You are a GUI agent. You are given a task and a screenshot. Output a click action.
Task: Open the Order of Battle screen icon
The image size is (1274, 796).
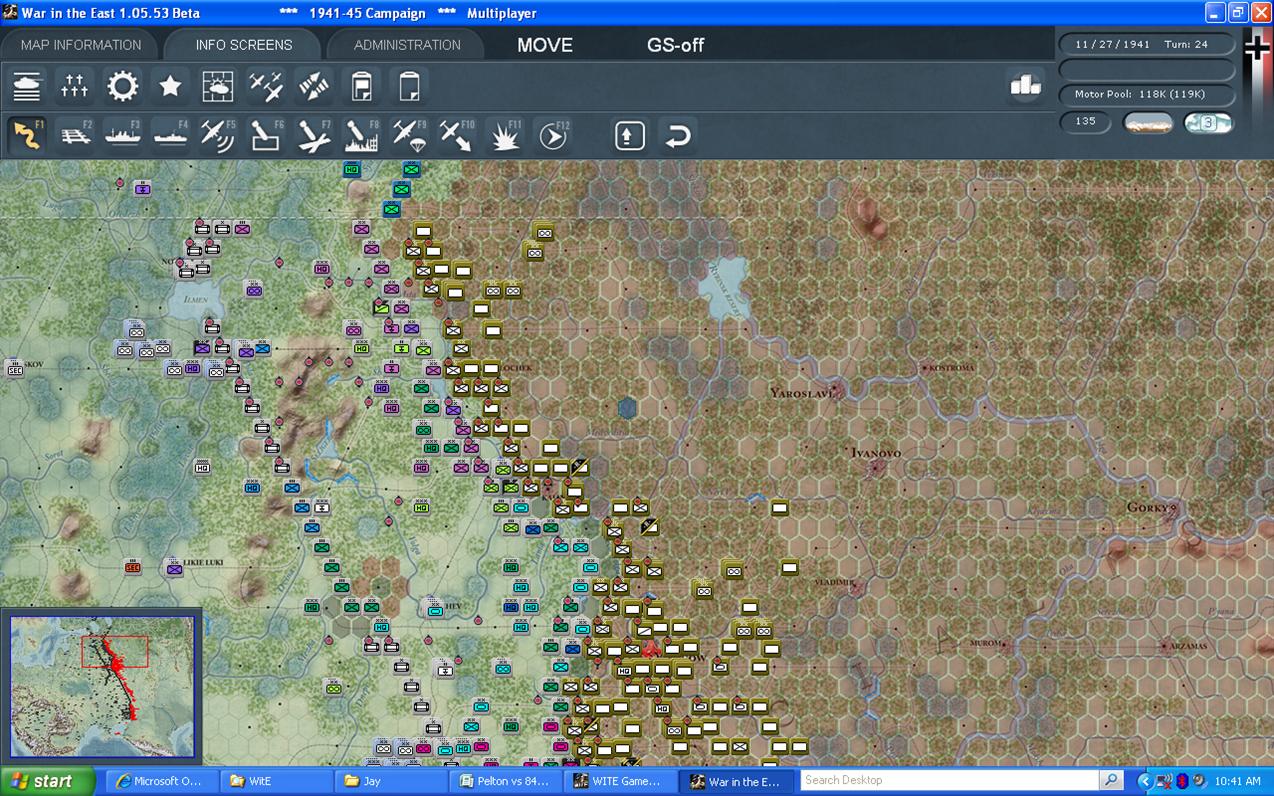(27, 86)
